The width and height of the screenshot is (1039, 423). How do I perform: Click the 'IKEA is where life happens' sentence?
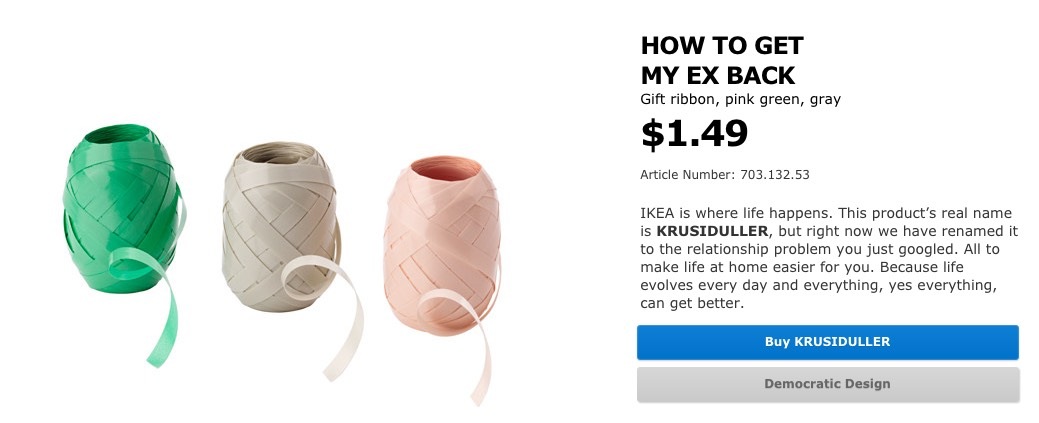pos(735,213)
